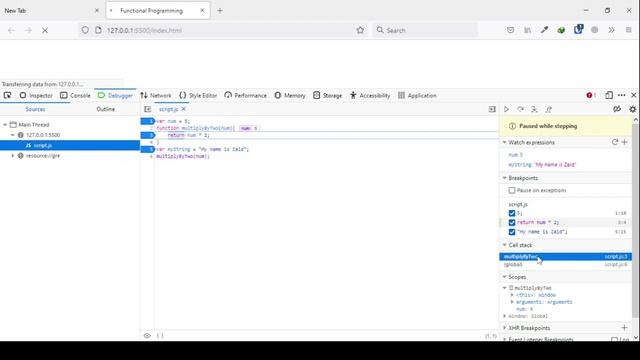The image size is (640, 360).
Task: Click the shield tracking protection icon
Action: pos(85,30)
